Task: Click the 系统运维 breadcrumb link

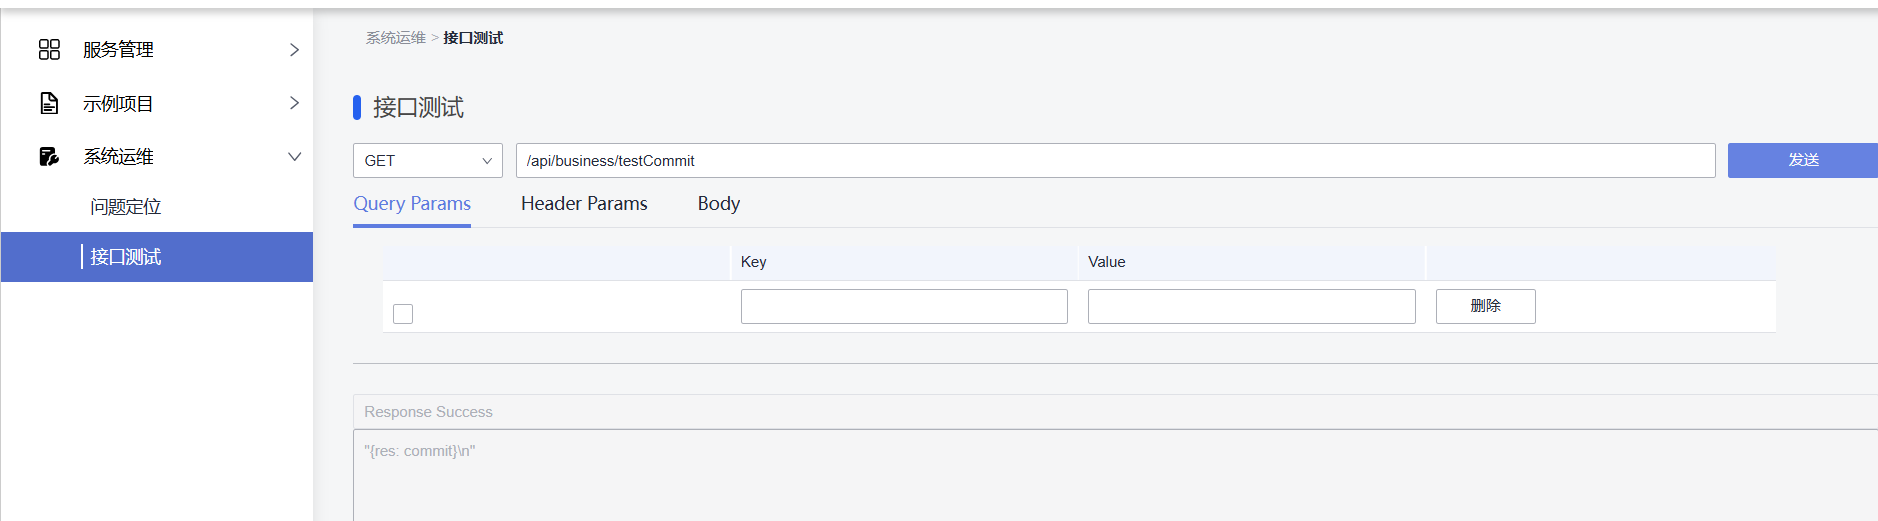Action: pos(396,38)
